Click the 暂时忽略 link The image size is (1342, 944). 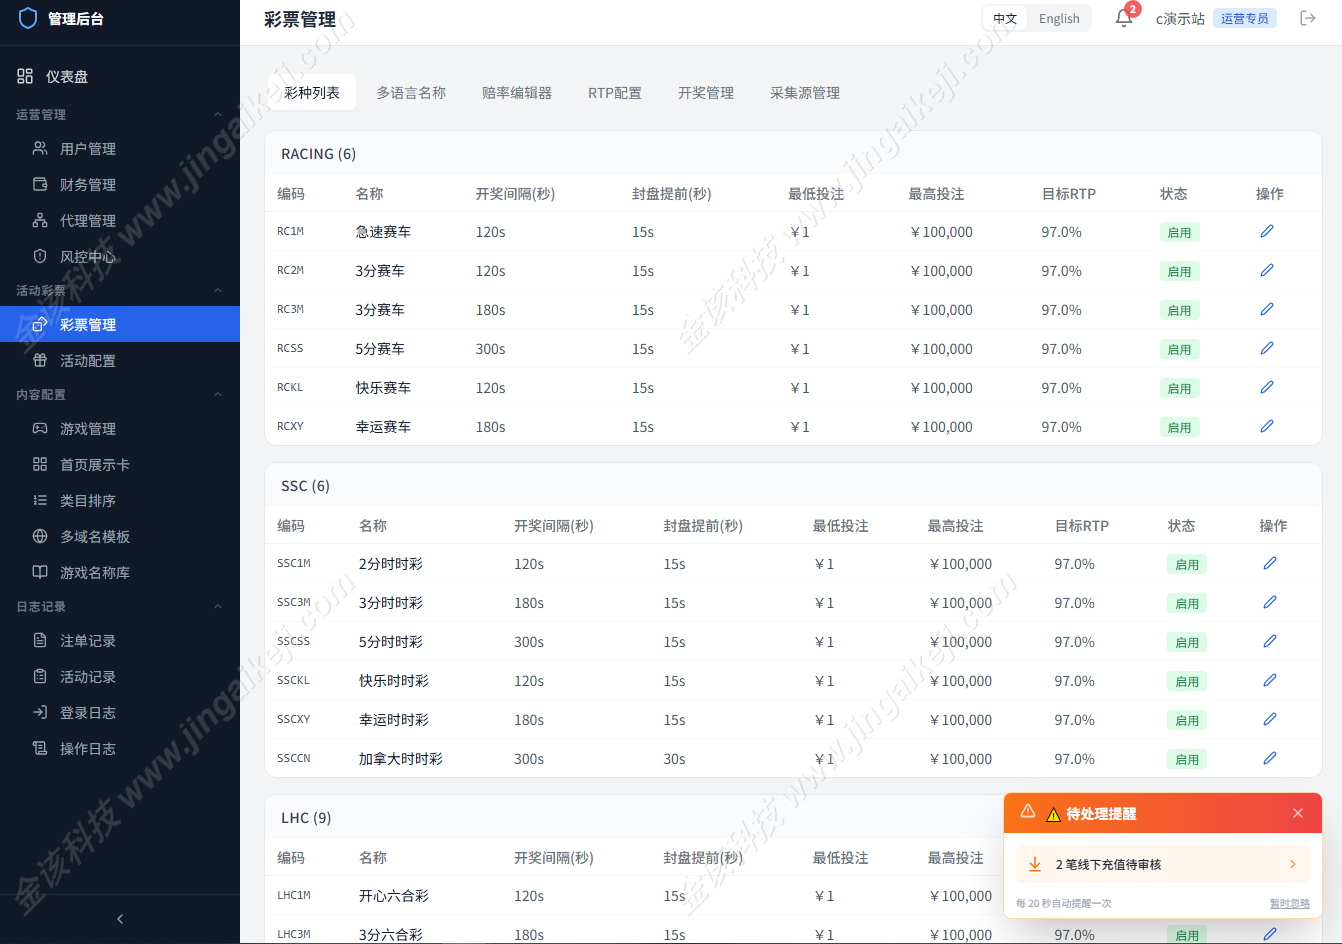click(x=1289, y=903)
